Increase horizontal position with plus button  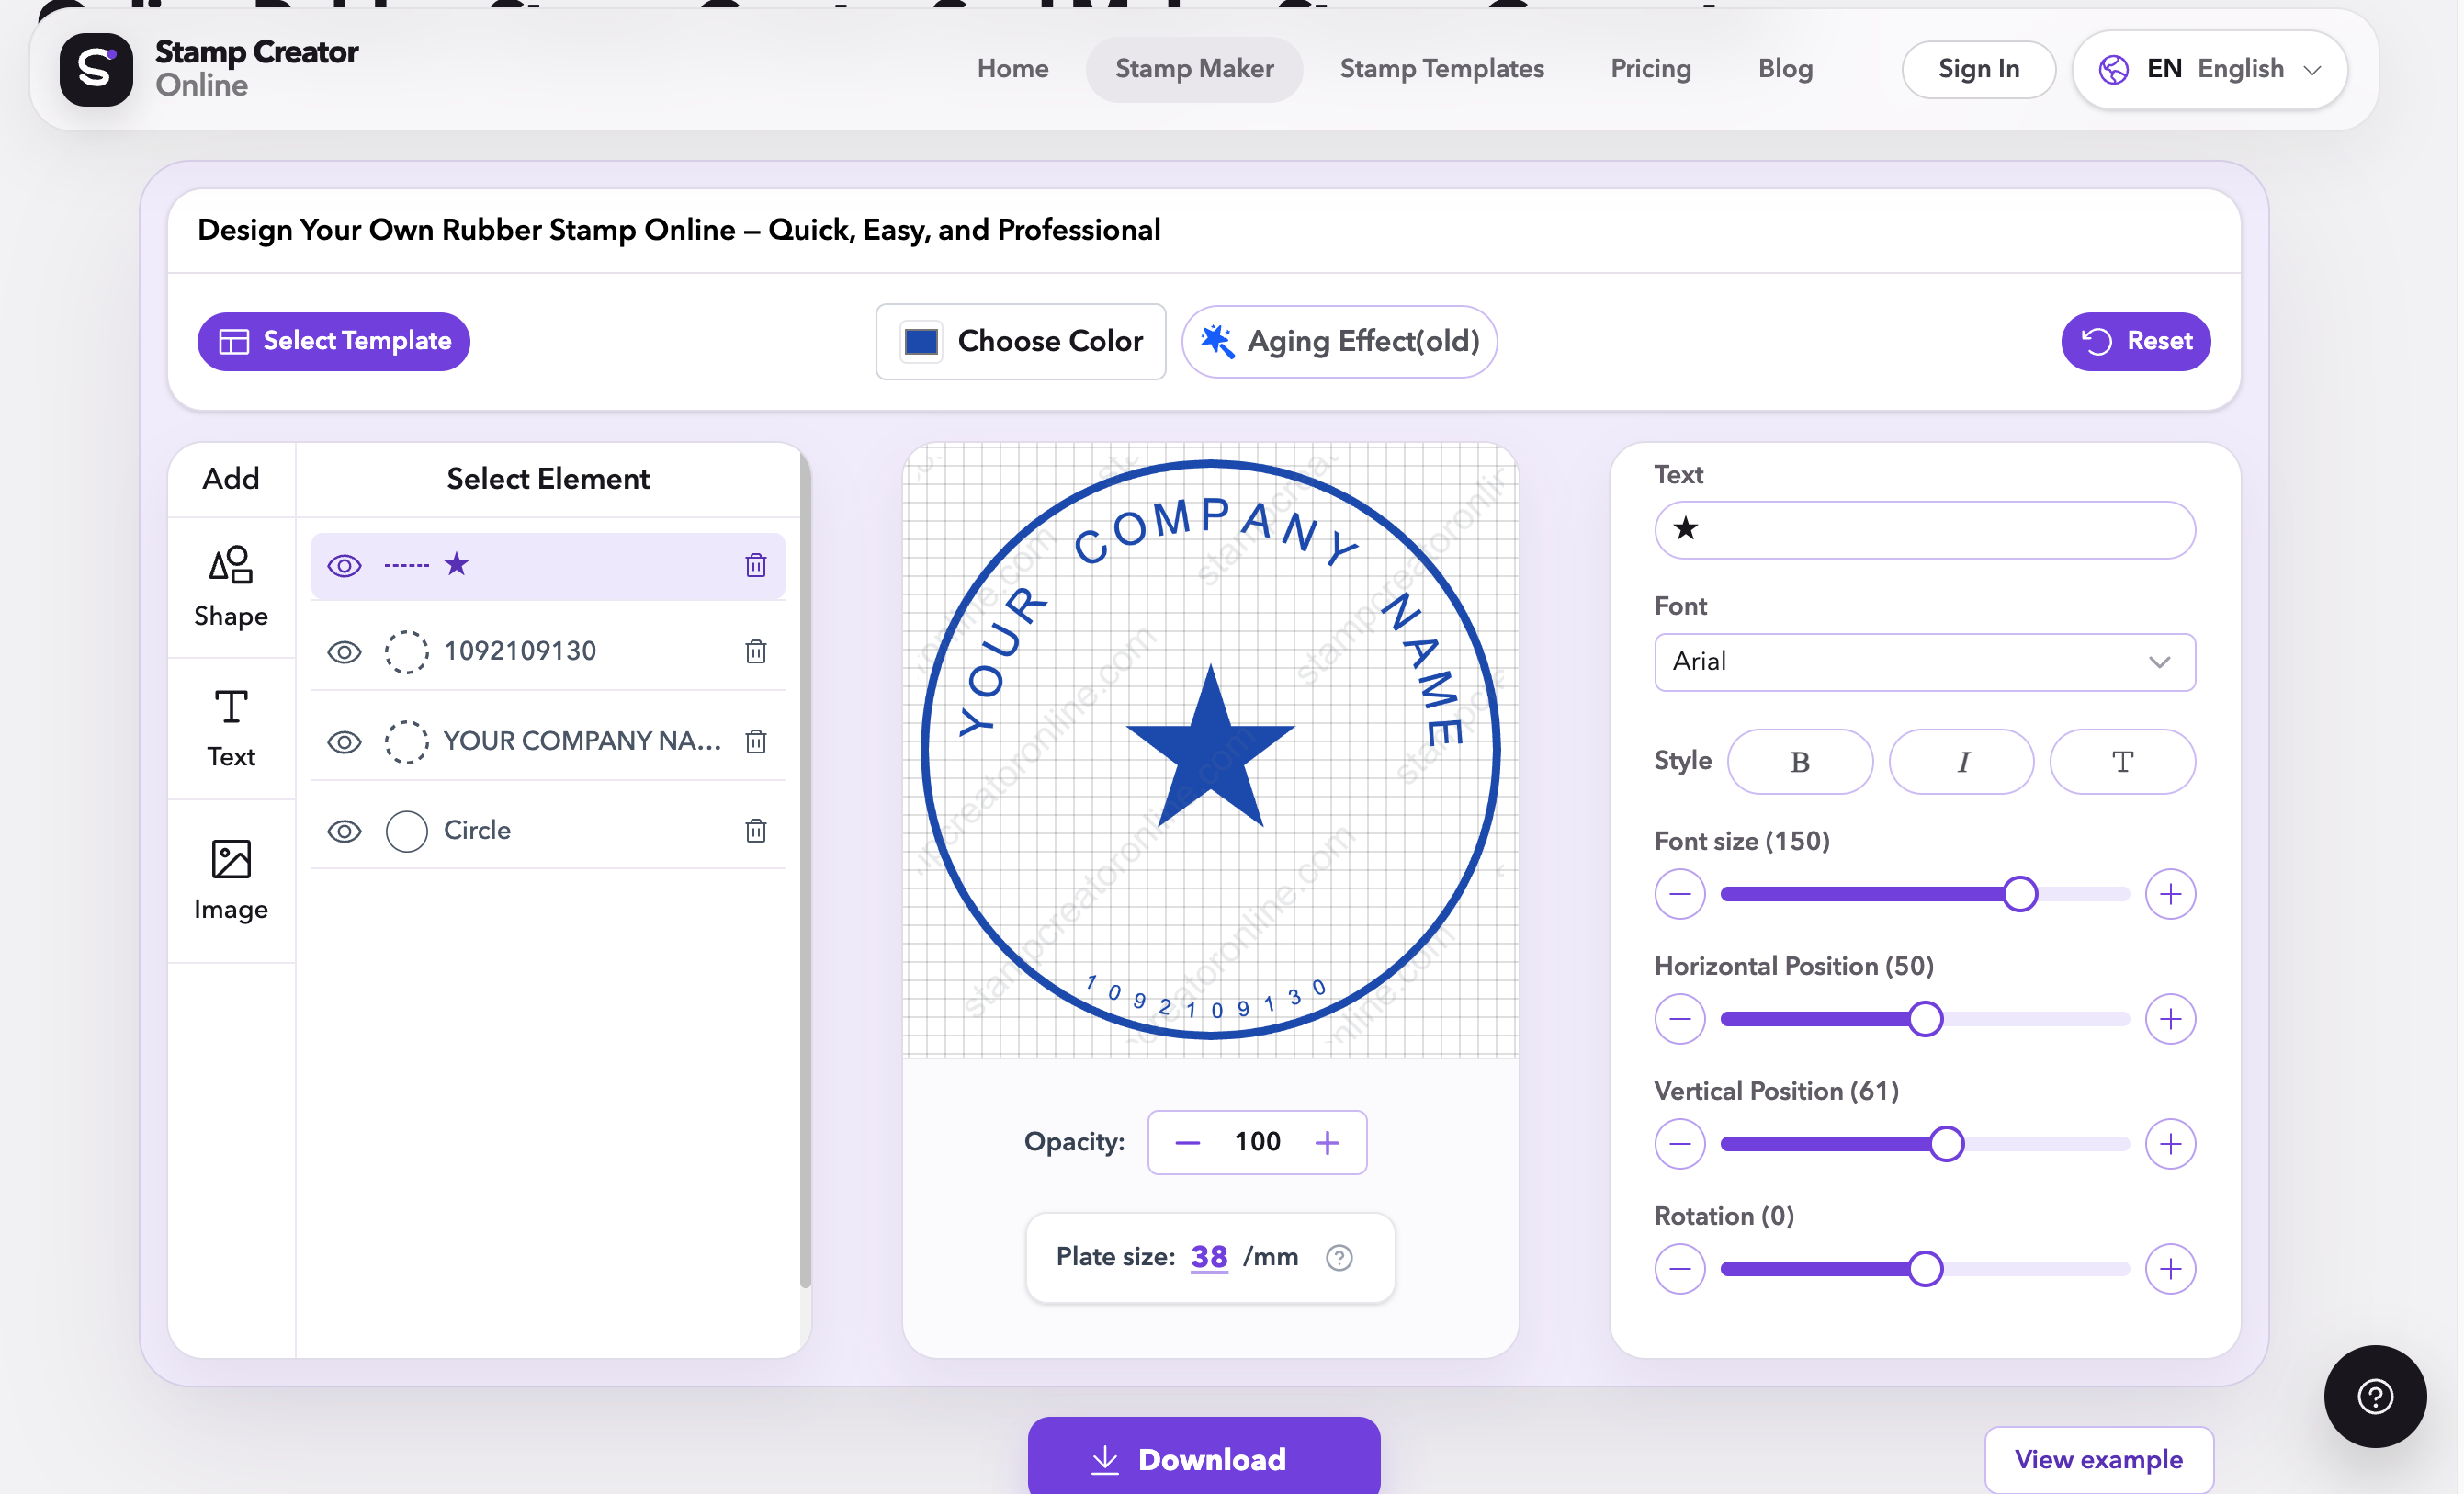(x=2170, y=1019)
